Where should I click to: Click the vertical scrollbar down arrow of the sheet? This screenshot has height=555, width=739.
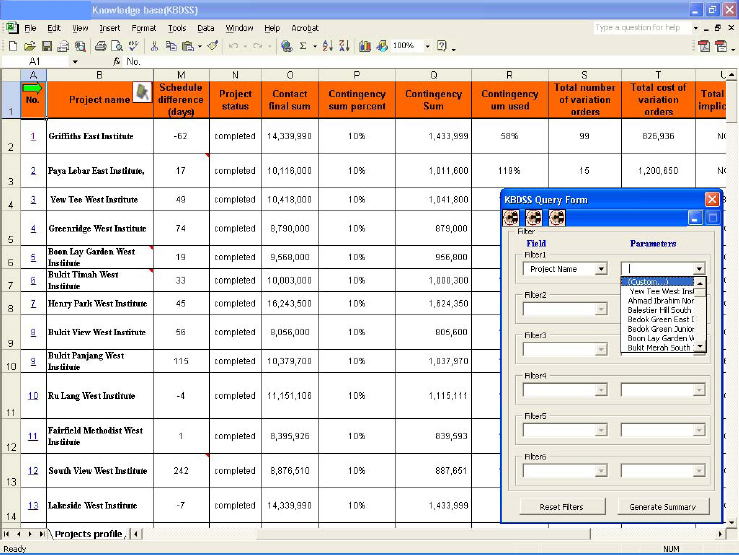click(x=731, y=522)
